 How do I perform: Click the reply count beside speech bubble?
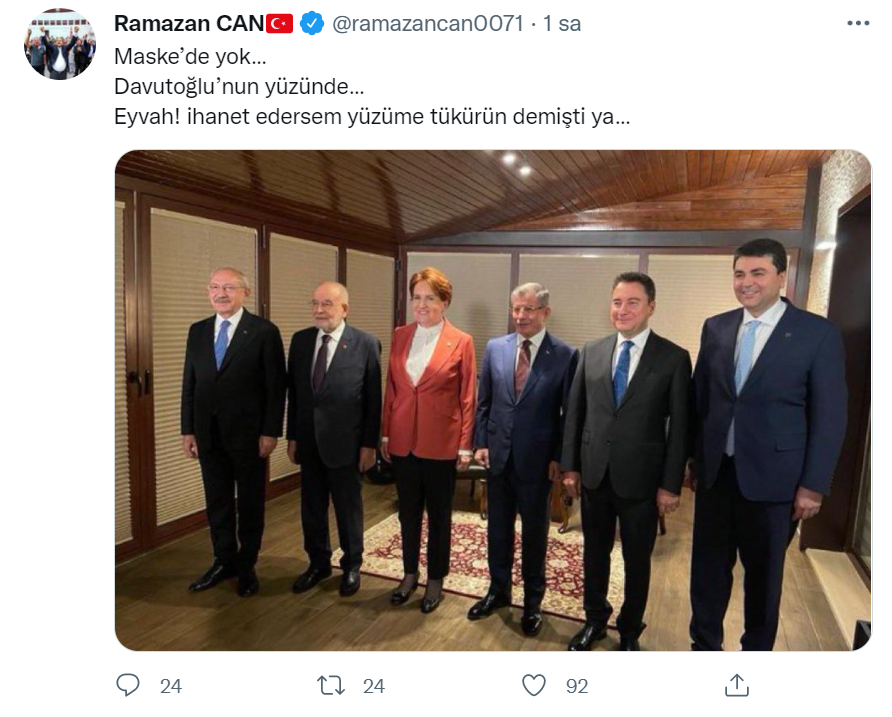(x=171, y=686)
